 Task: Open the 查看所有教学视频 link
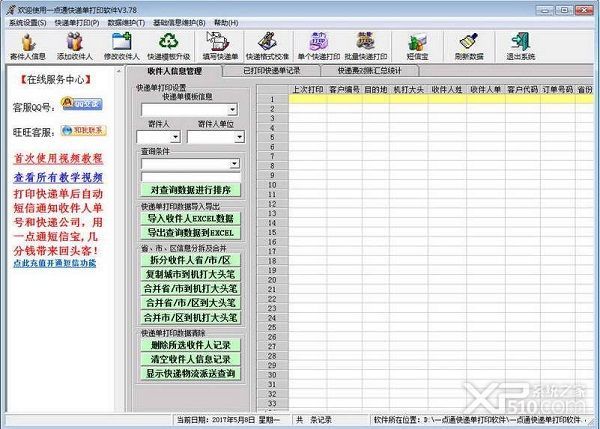pyautogui.click(x=58, y=177)
